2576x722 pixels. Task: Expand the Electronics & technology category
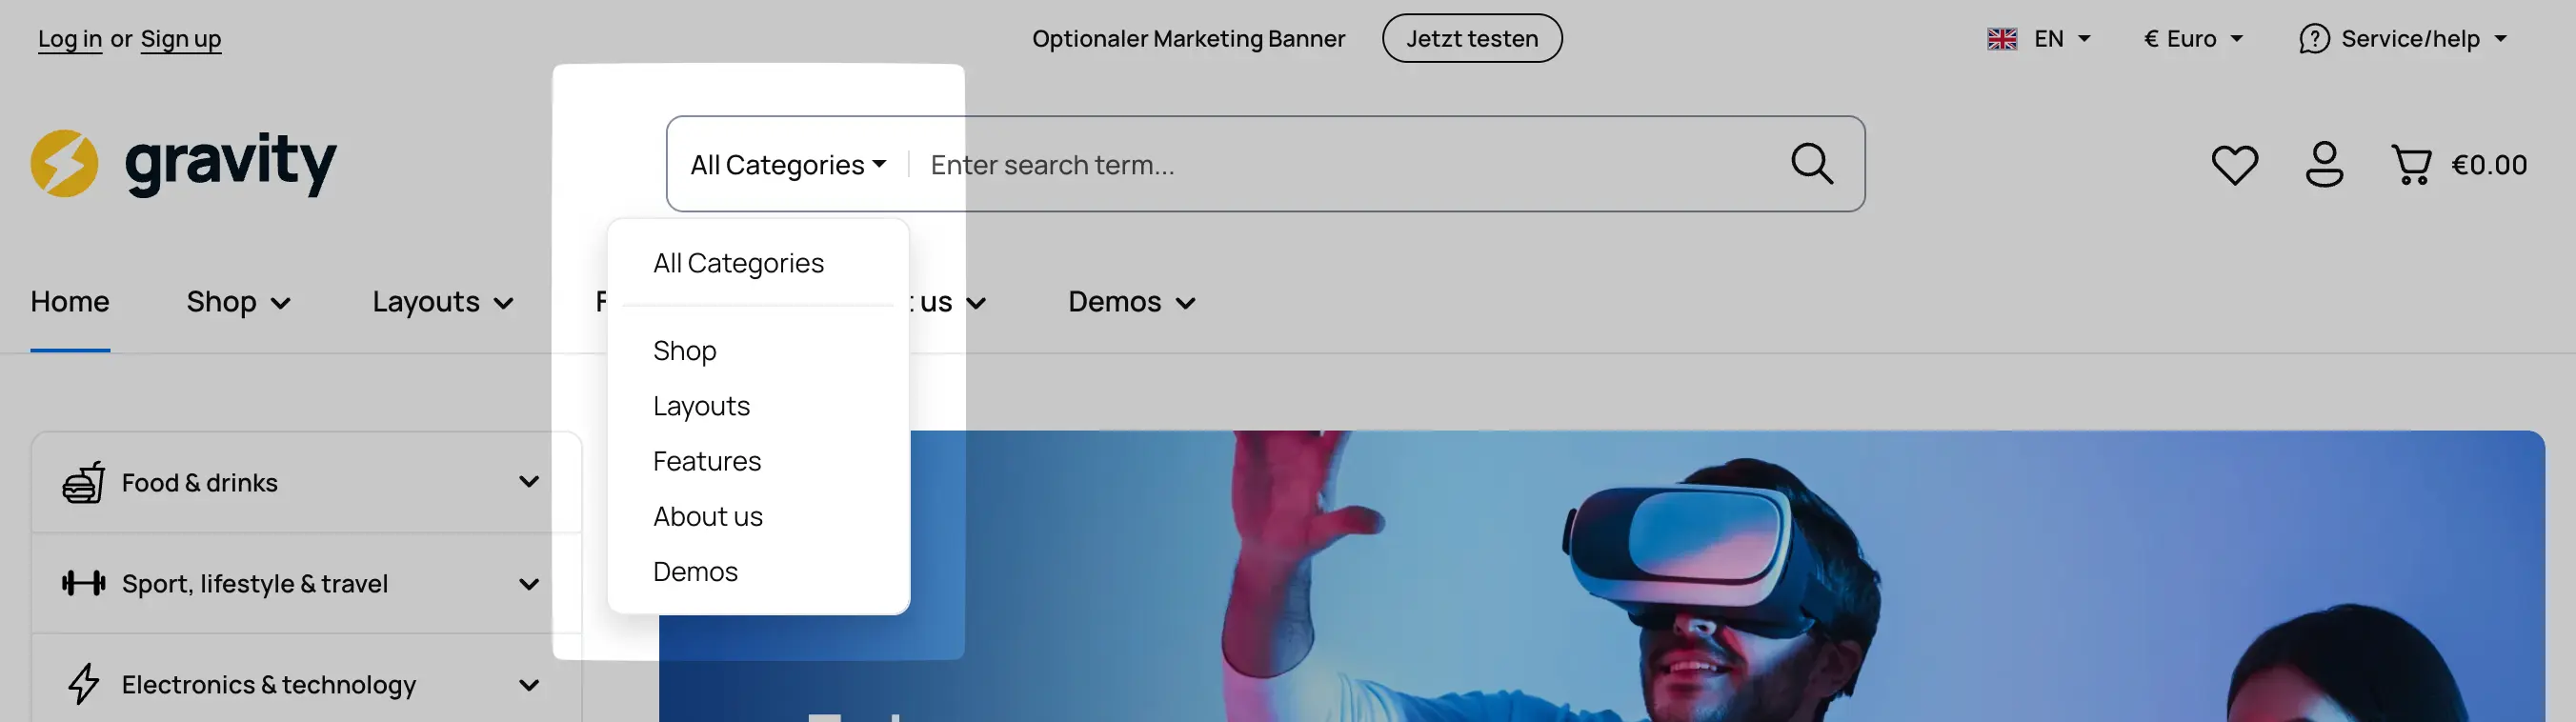[529, 685]
